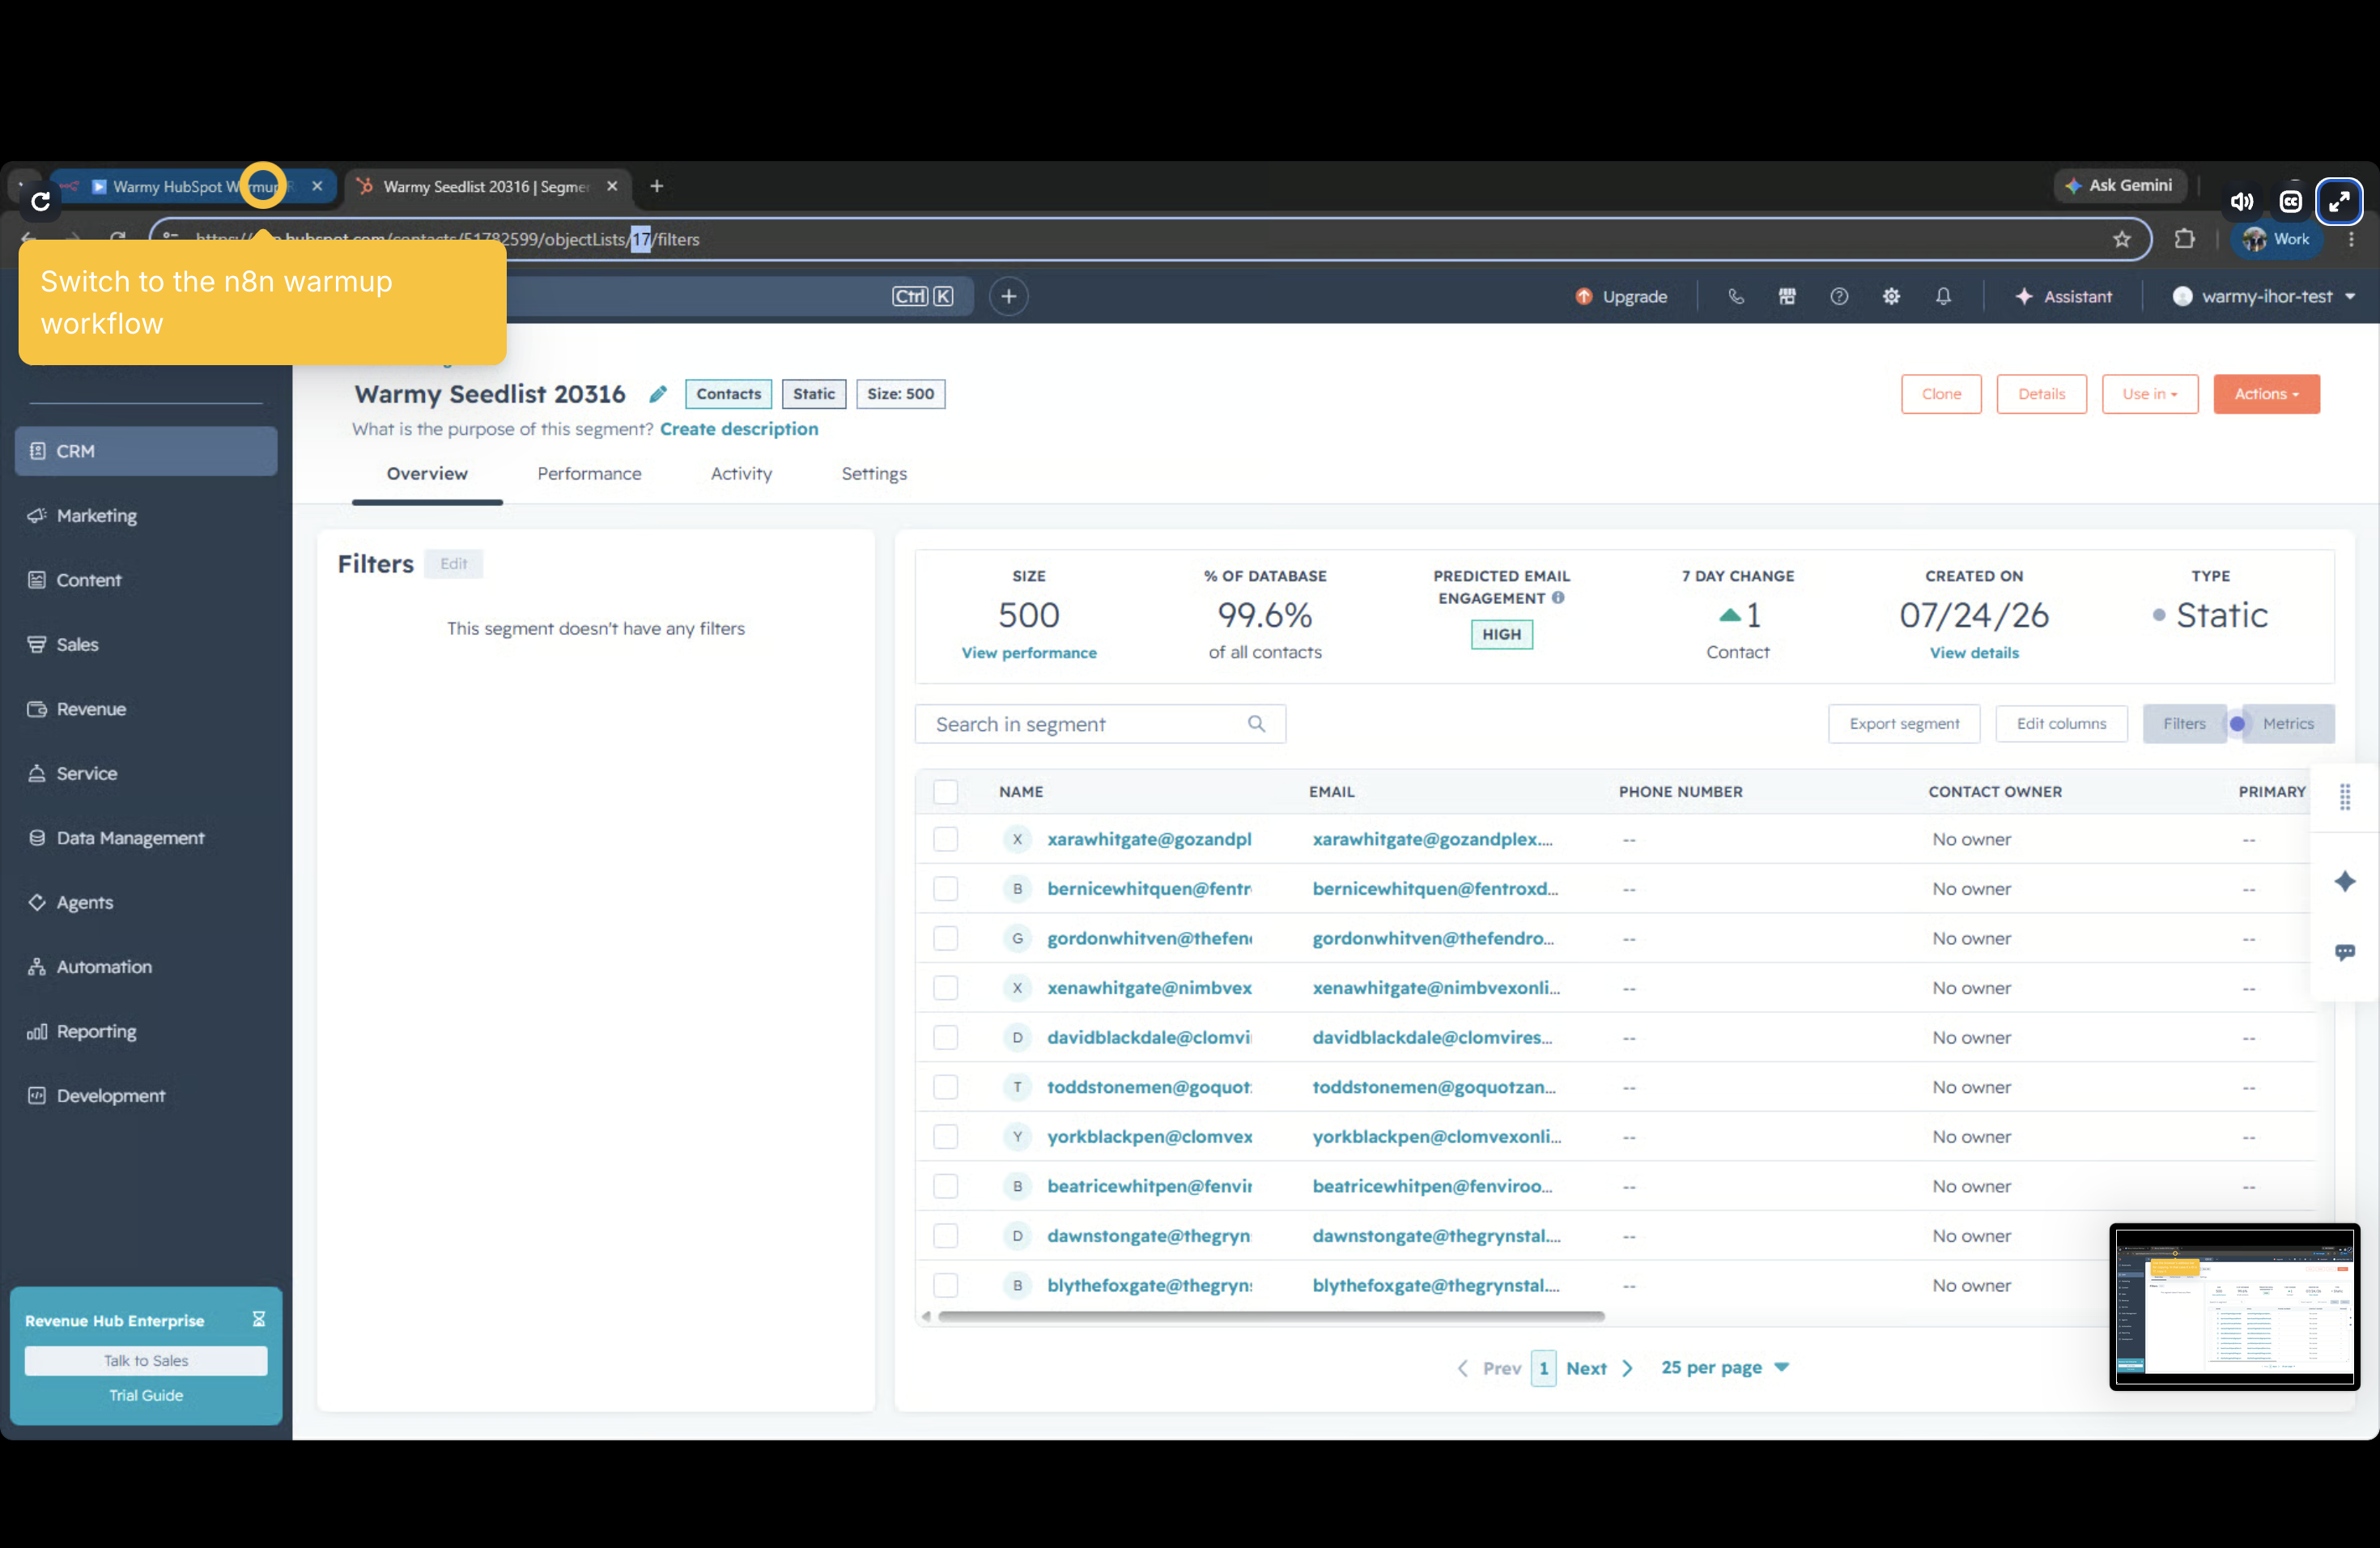
Task: Open the Sales sidebar menu item
Action: click(x=146, y=644)
